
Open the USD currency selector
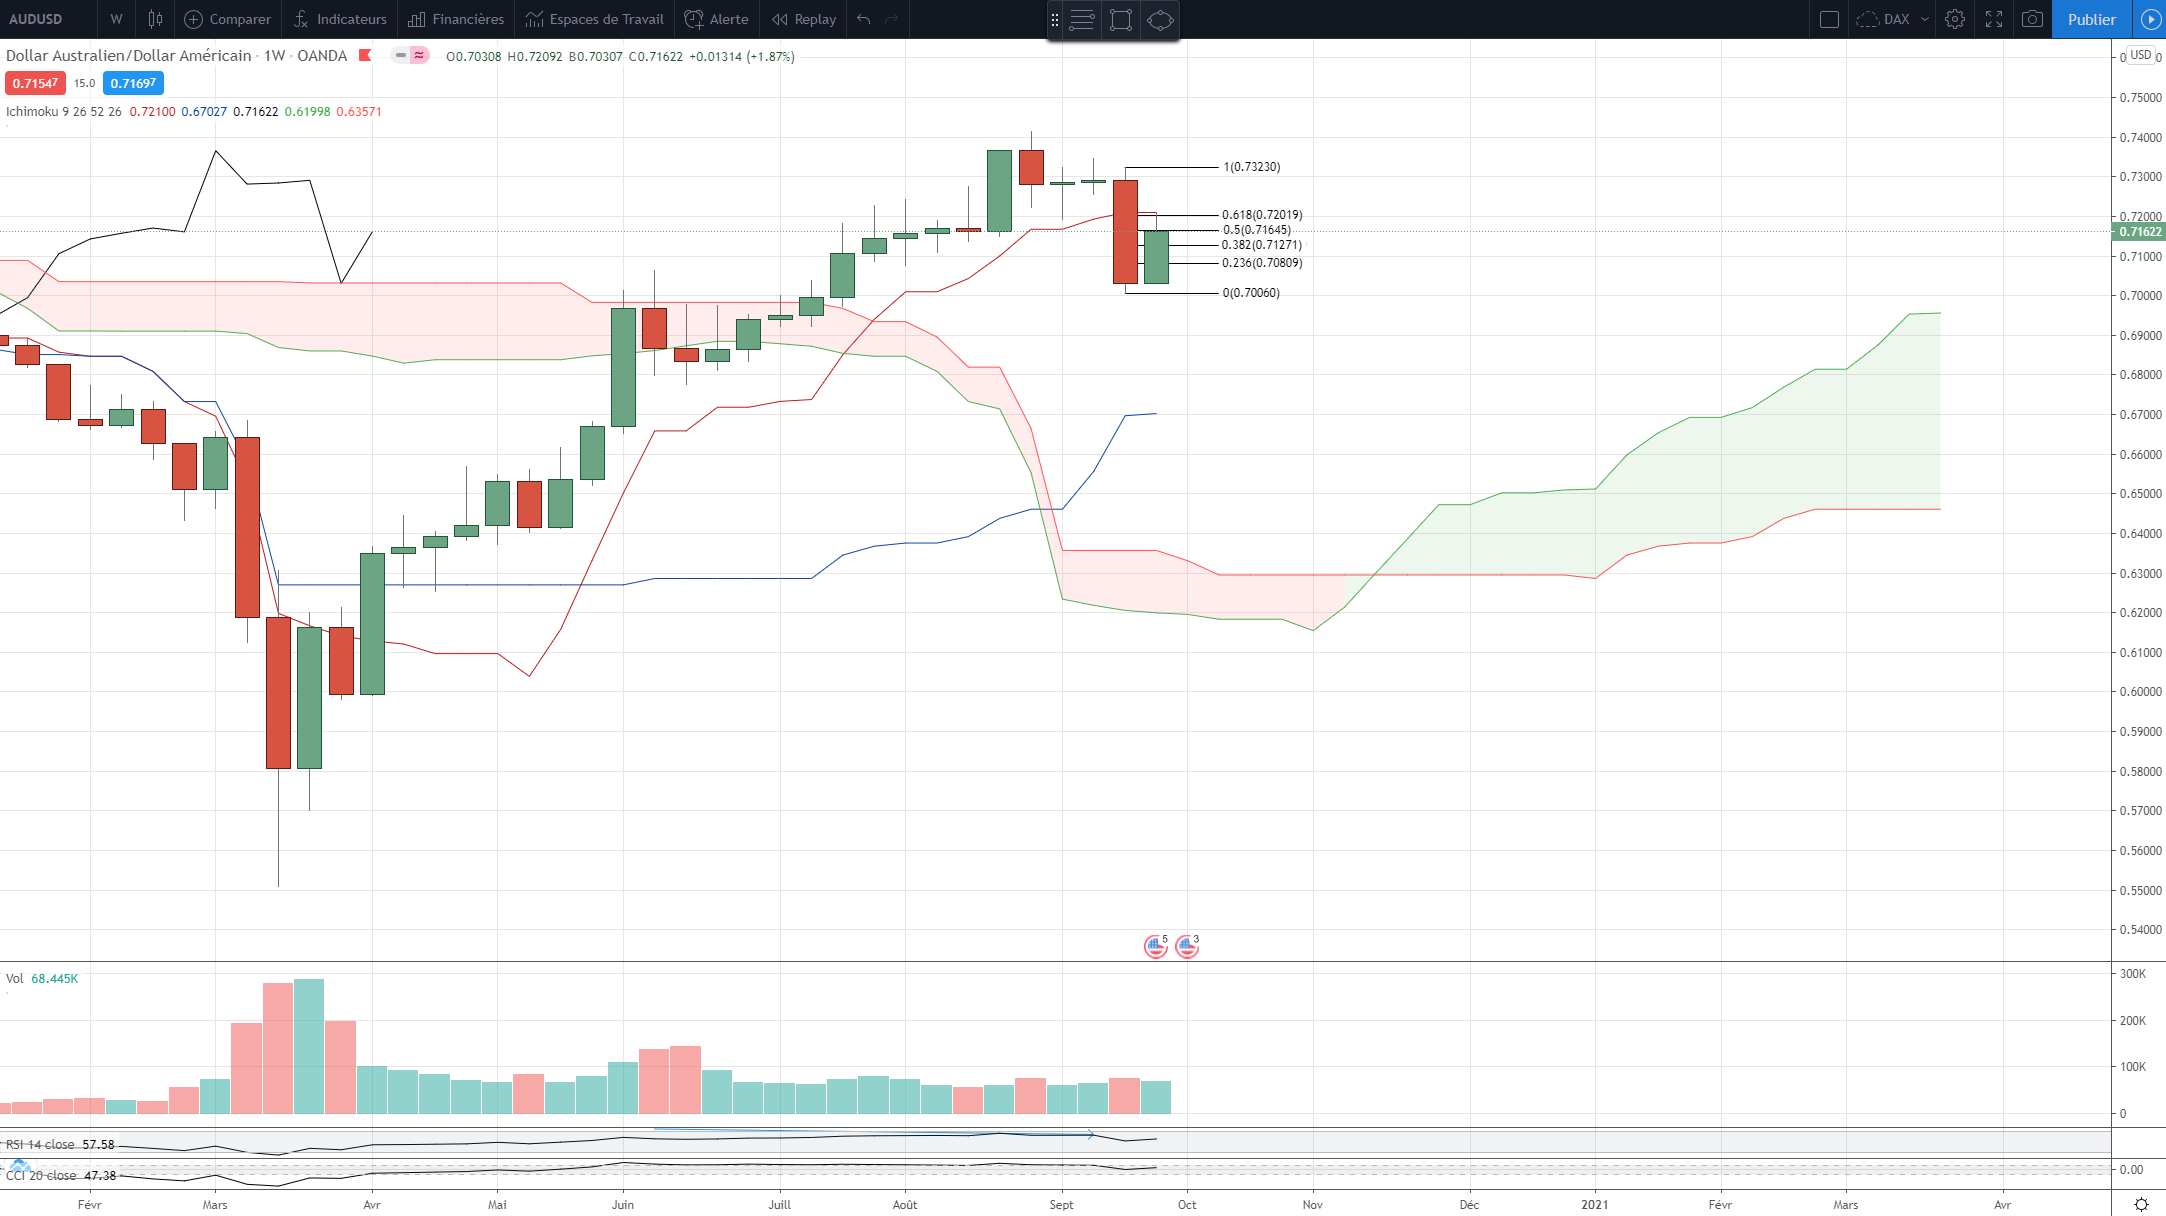pos(2141,55)
